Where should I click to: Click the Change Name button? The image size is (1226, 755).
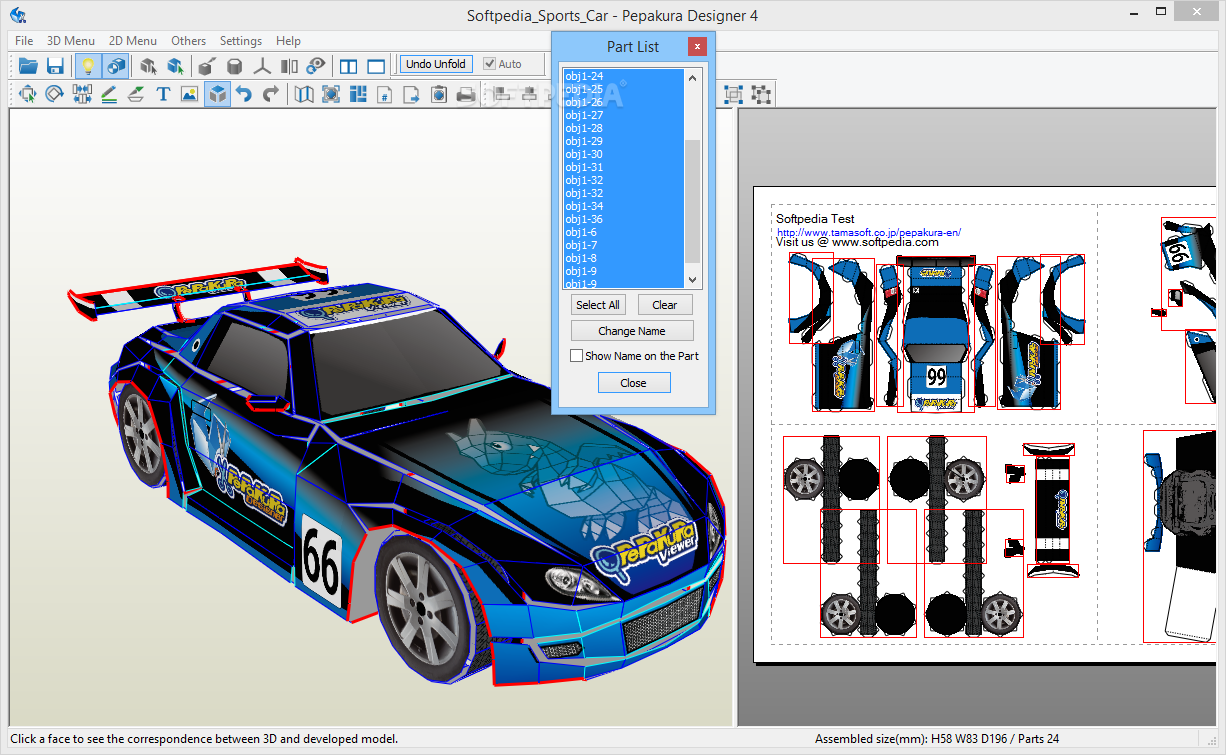coord(632,331)
